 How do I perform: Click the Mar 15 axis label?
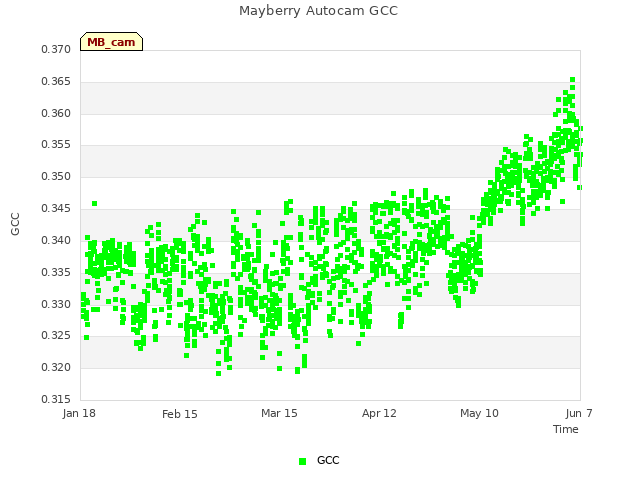(280, 413)
